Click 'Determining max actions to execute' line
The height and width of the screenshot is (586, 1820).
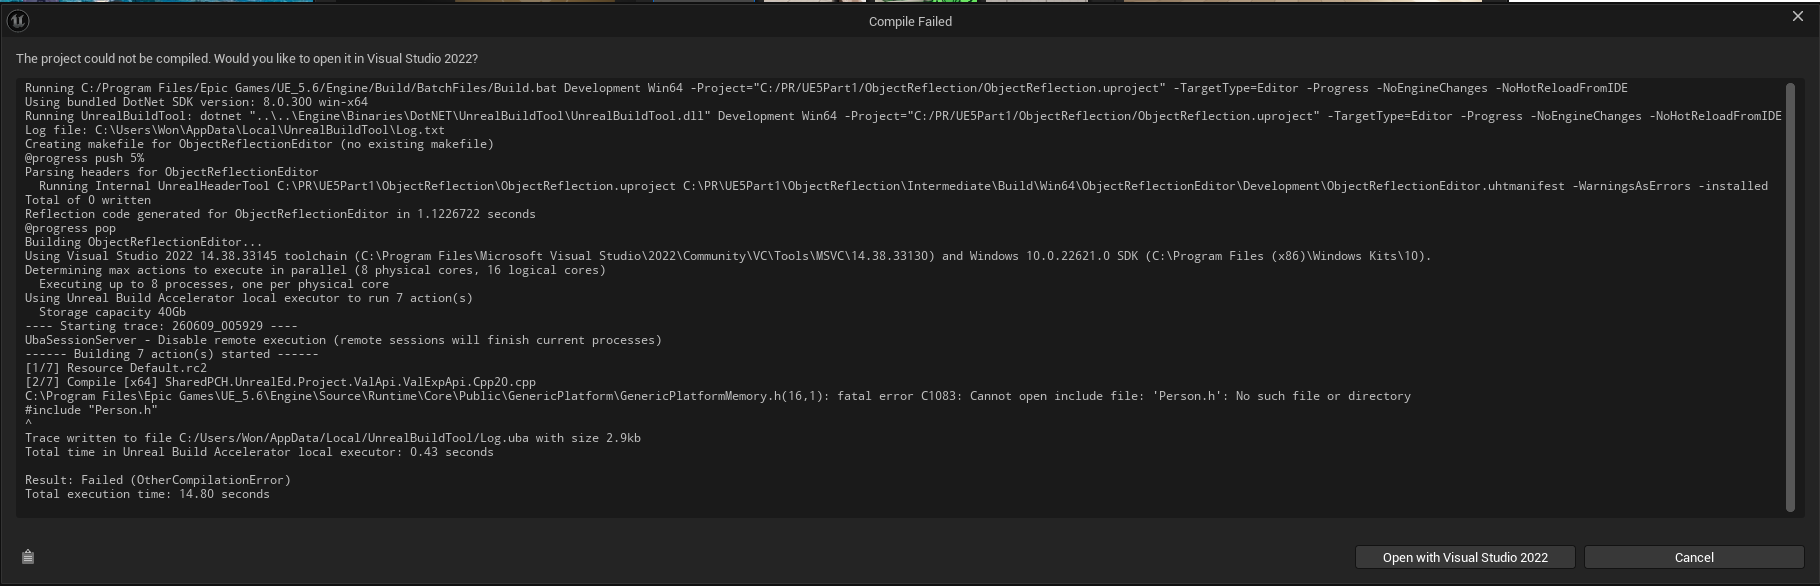pos(315,270)
